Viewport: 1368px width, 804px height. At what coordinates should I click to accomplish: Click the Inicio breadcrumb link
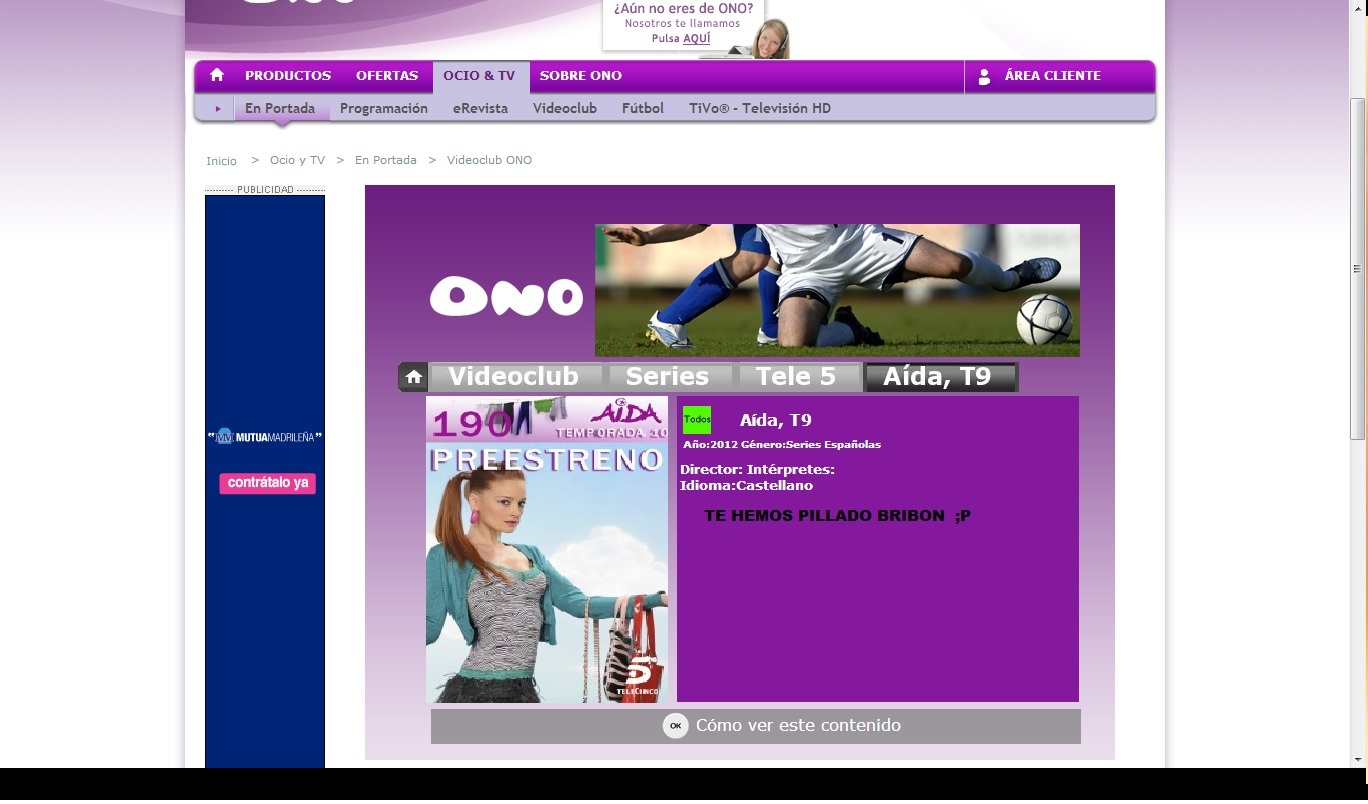click(221, 161)
